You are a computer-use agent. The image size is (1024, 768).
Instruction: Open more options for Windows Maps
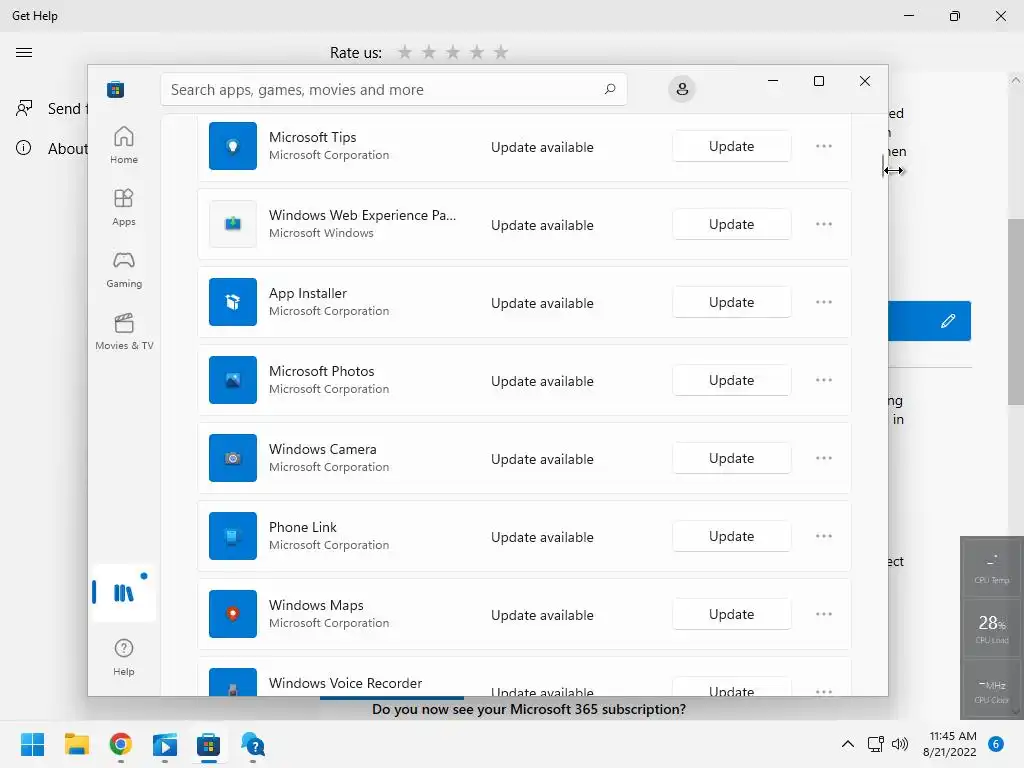824,615
